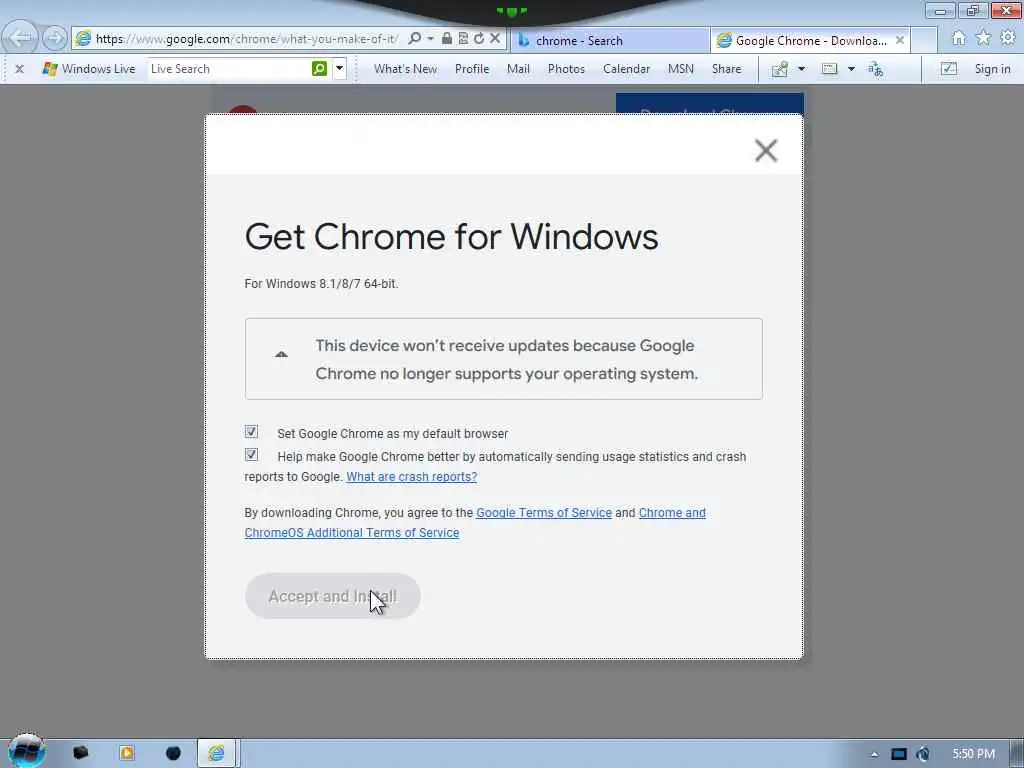
Task: Open the Tools gear menu
Action: pos(1008,39)
